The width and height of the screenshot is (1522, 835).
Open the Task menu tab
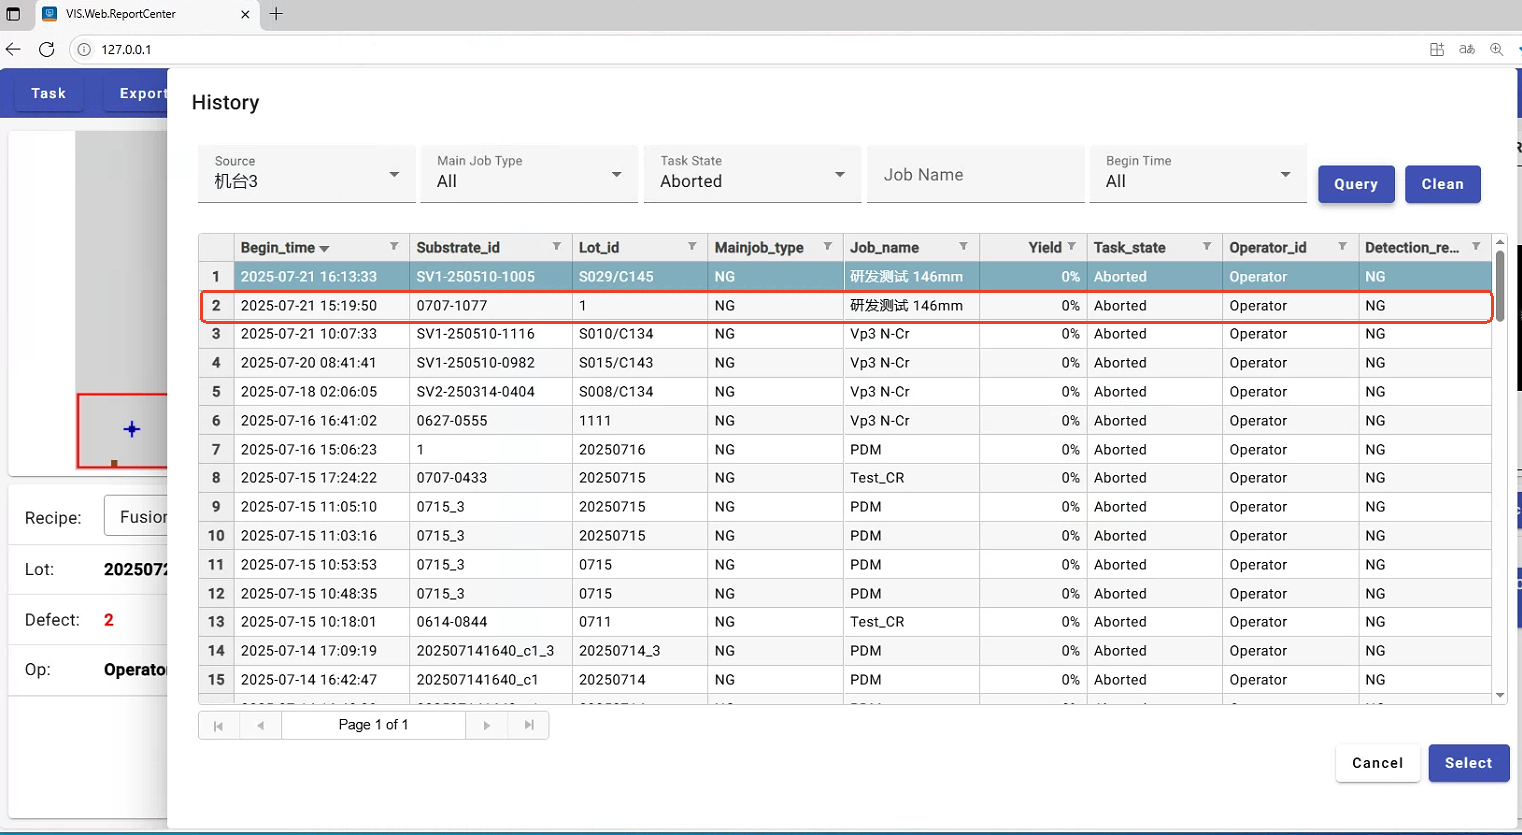pos(48,93)
